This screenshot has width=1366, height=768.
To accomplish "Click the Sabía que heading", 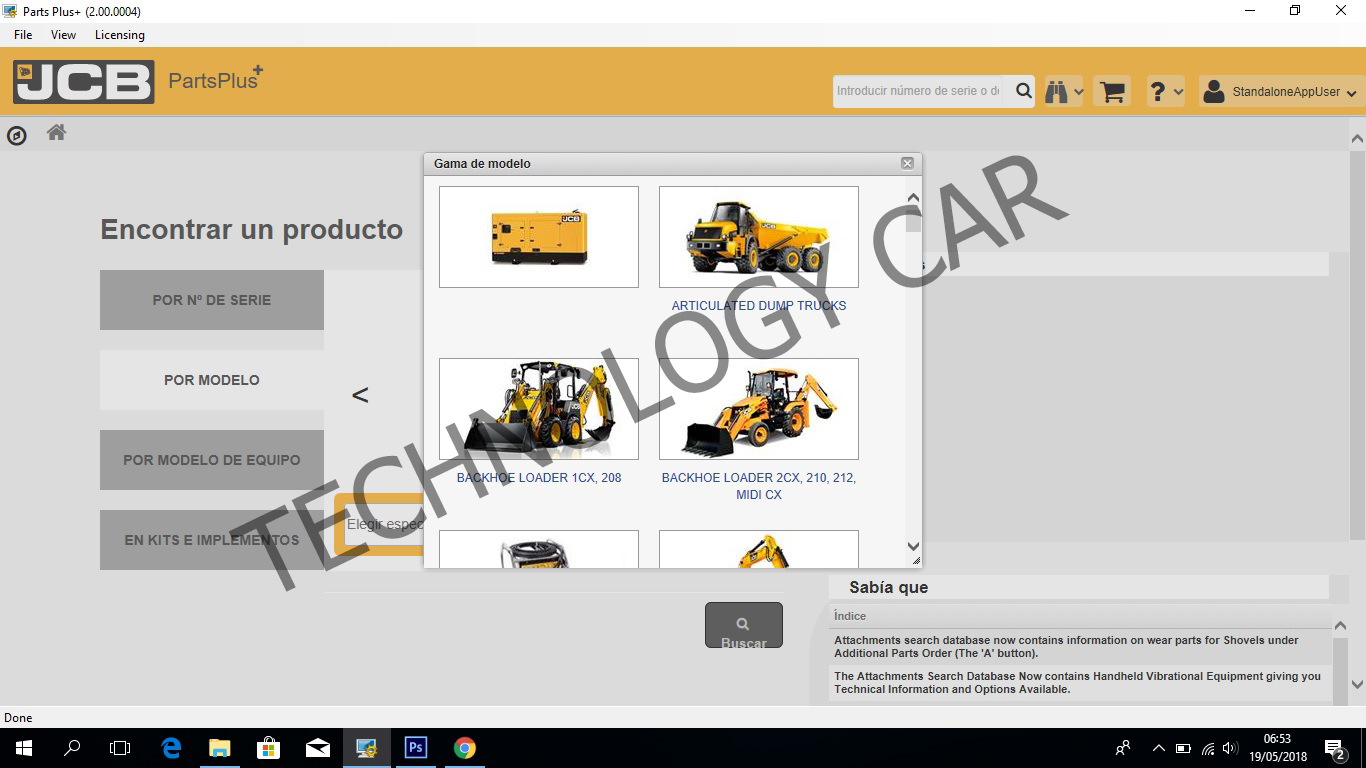I will [888, 588].
